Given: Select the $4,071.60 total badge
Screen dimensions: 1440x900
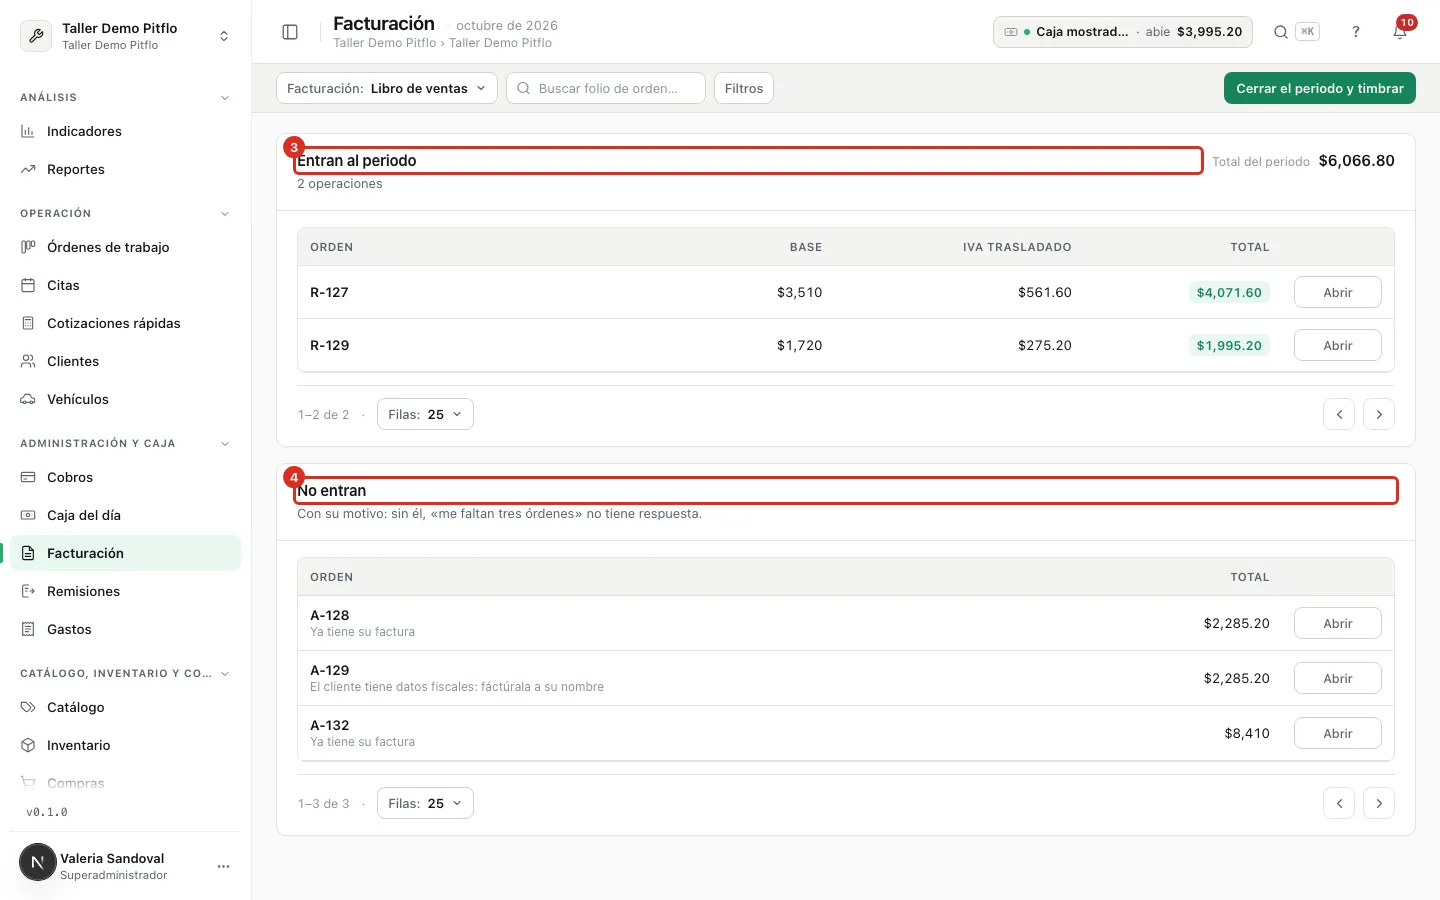Looking at the screenshot, I should coord(1230,292).
